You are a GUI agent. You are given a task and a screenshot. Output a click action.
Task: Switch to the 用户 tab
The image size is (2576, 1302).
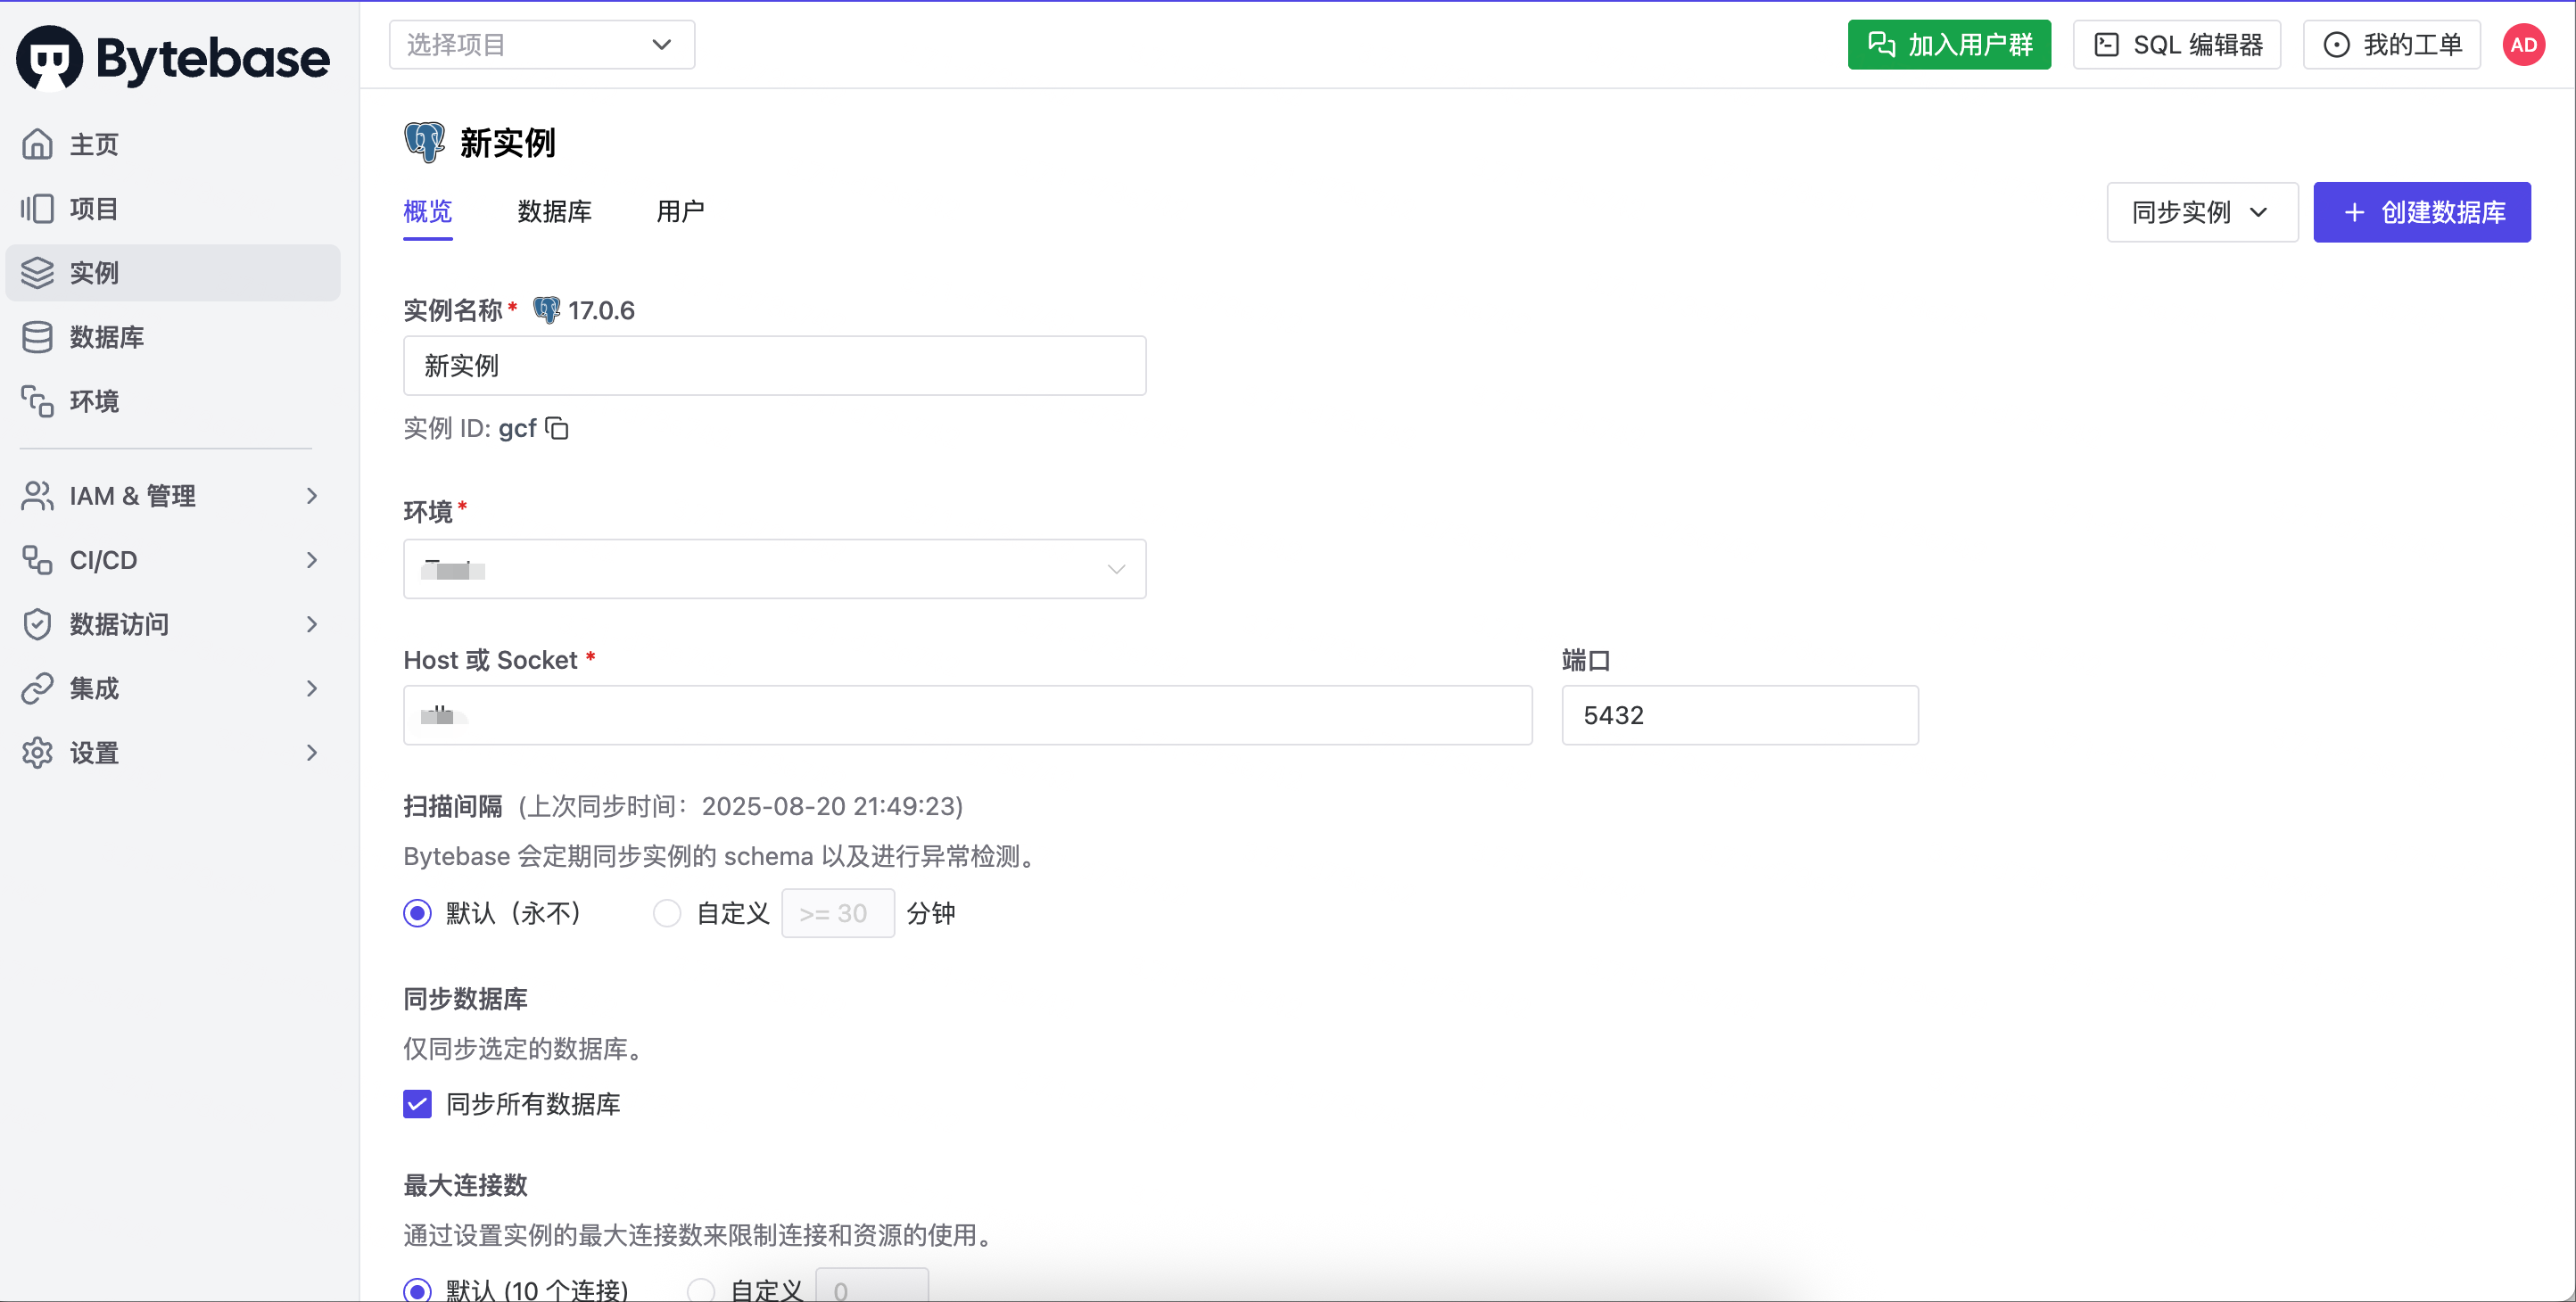click(x=680, y=211)
